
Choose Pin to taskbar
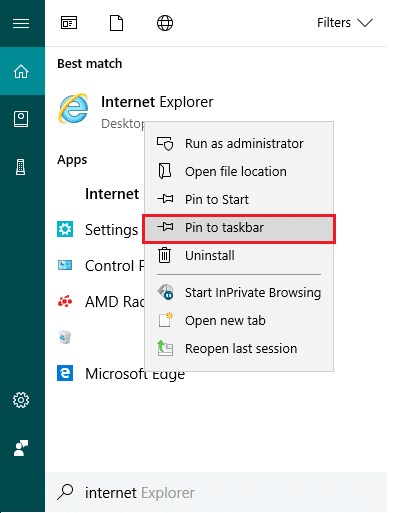239,228
